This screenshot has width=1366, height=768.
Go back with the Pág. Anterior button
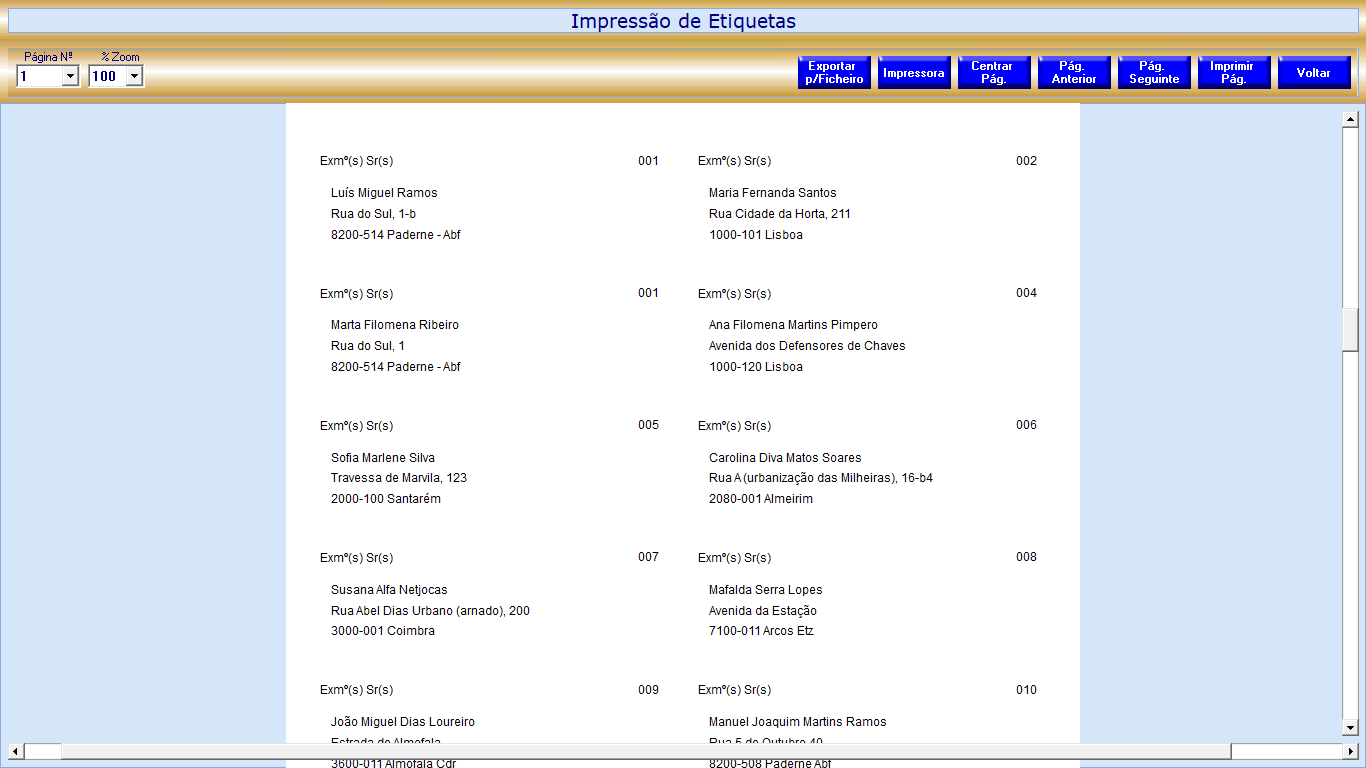[x=1074, y=73]
